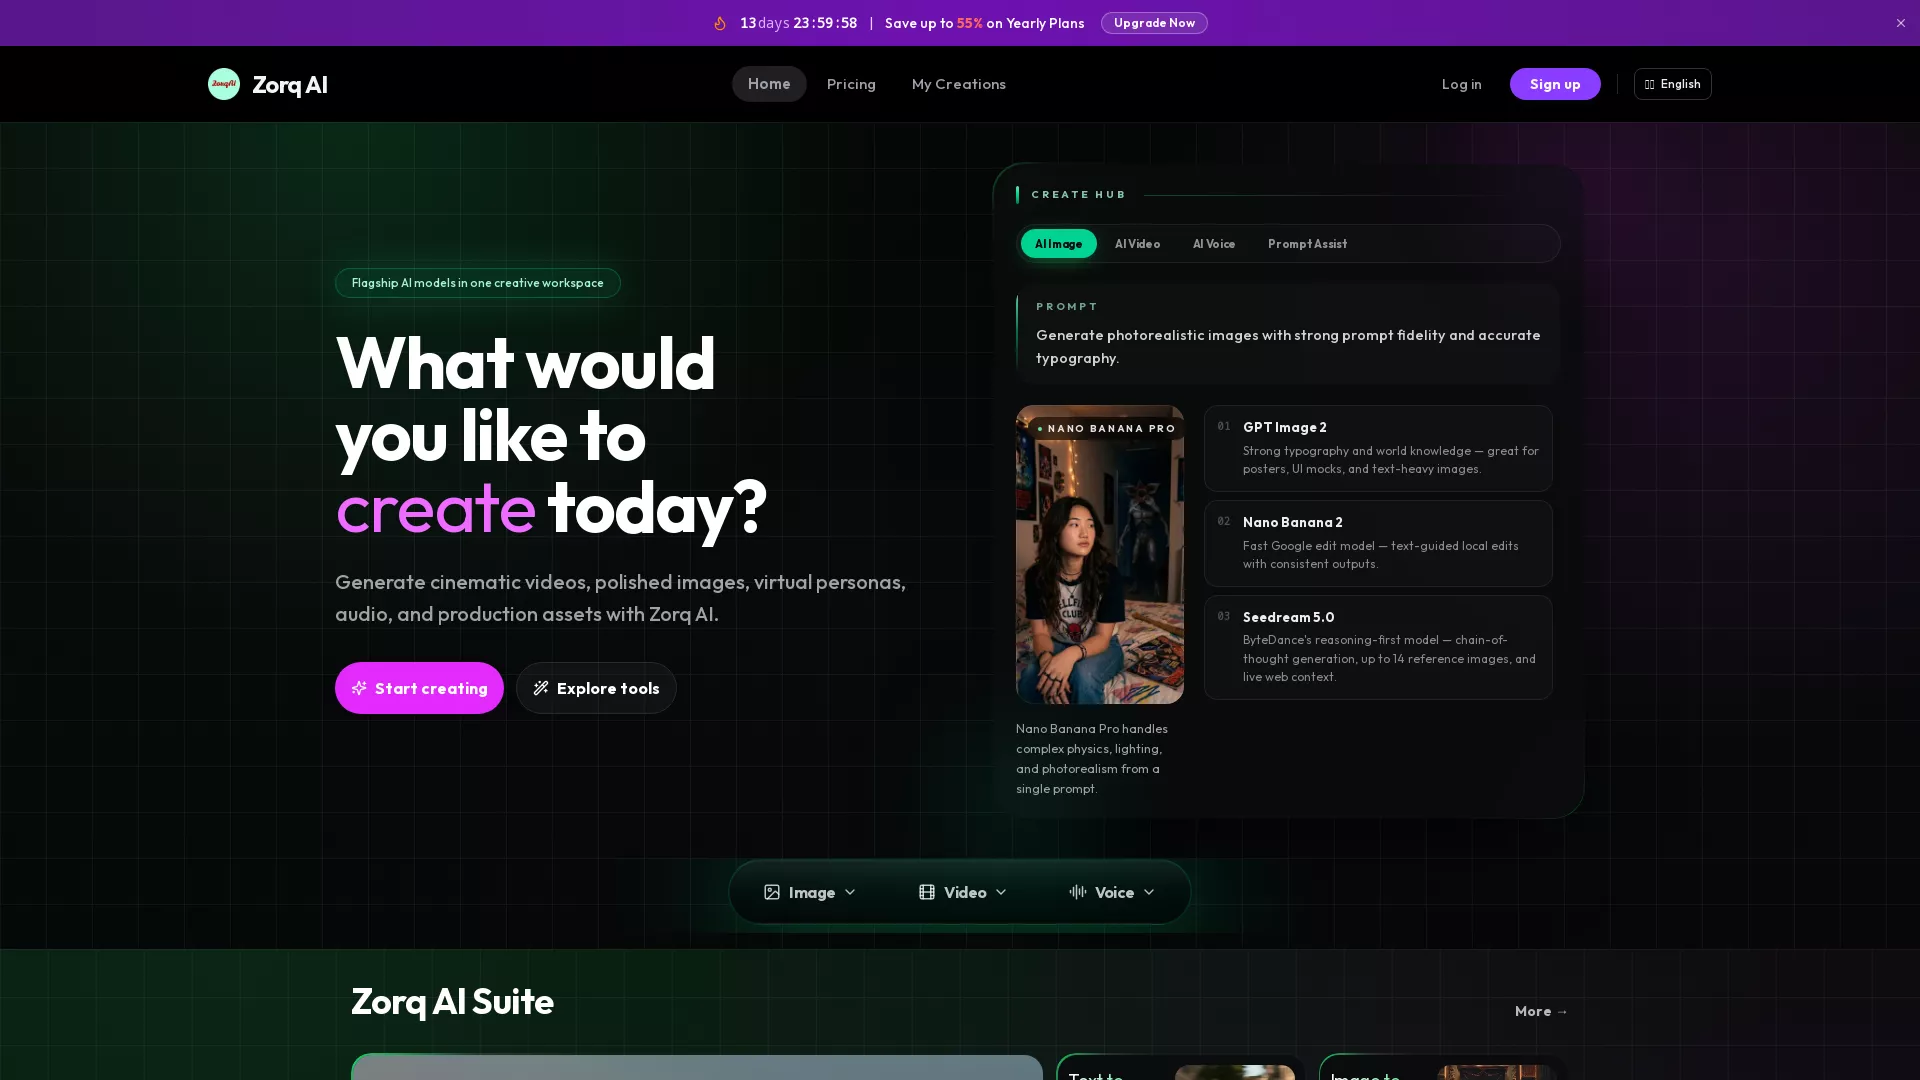Expand the Voice dropdown chevron
Image resolution: width=1920 pixels, height=1080 pixels.
coord(1149,892)
